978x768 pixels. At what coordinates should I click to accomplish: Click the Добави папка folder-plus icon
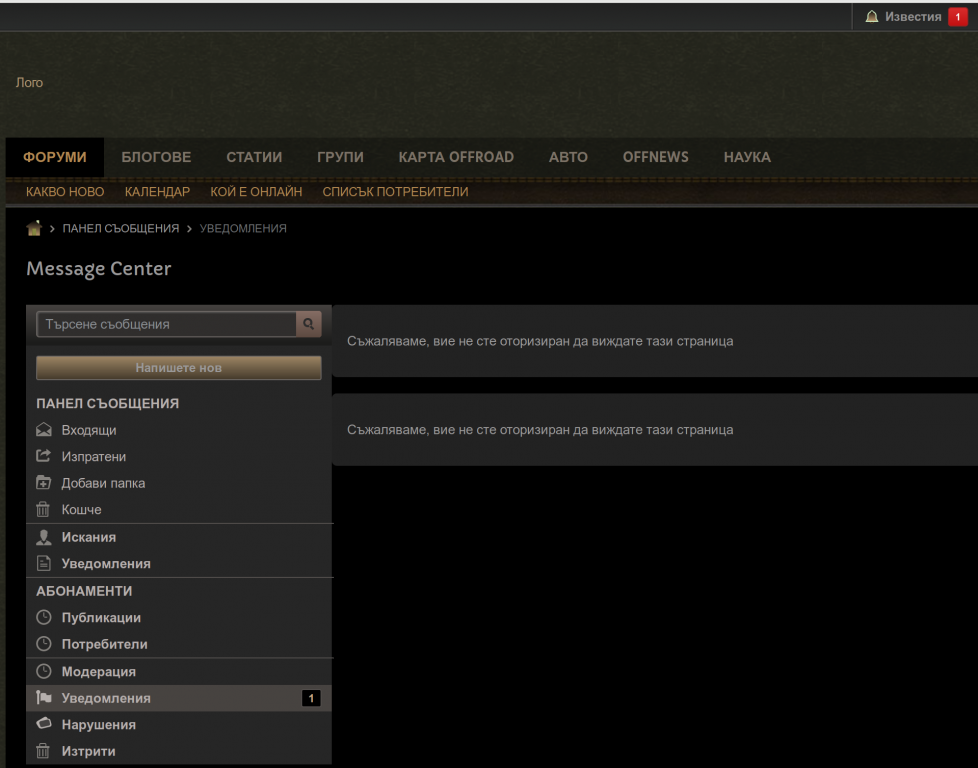pyautogui.click(x=44, y=483)
